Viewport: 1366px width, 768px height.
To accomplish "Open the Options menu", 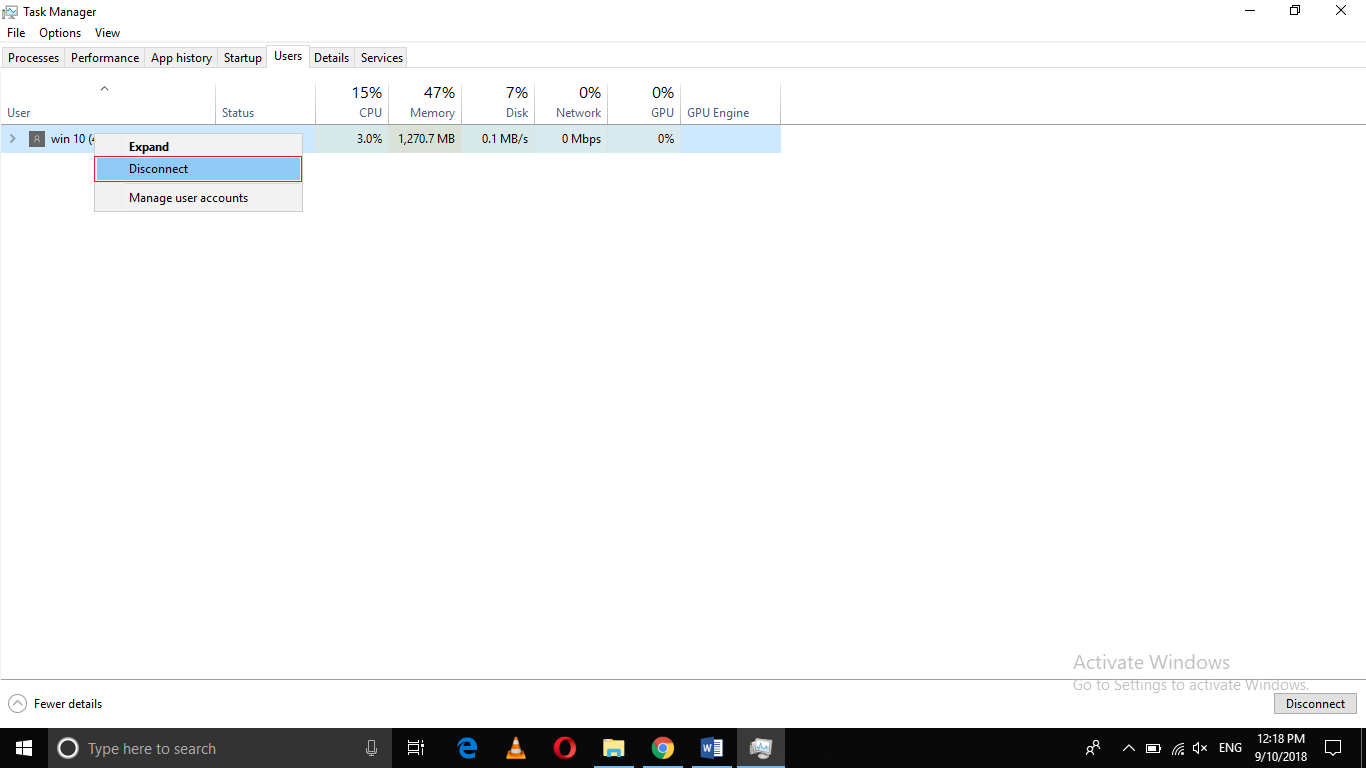I will pos(59,32).
